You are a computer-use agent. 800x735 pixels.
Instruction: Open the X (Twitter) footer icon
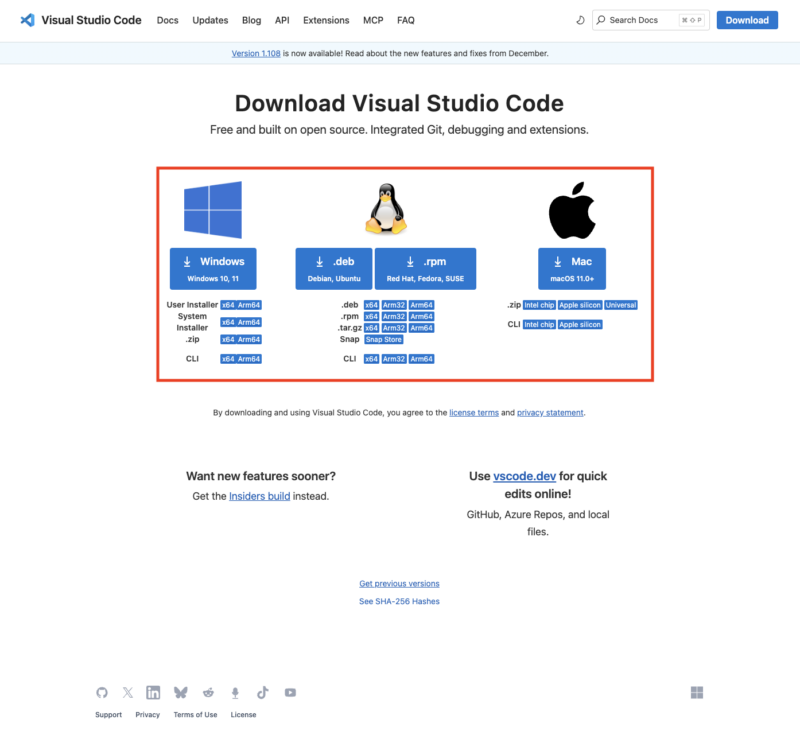[127, 692]
